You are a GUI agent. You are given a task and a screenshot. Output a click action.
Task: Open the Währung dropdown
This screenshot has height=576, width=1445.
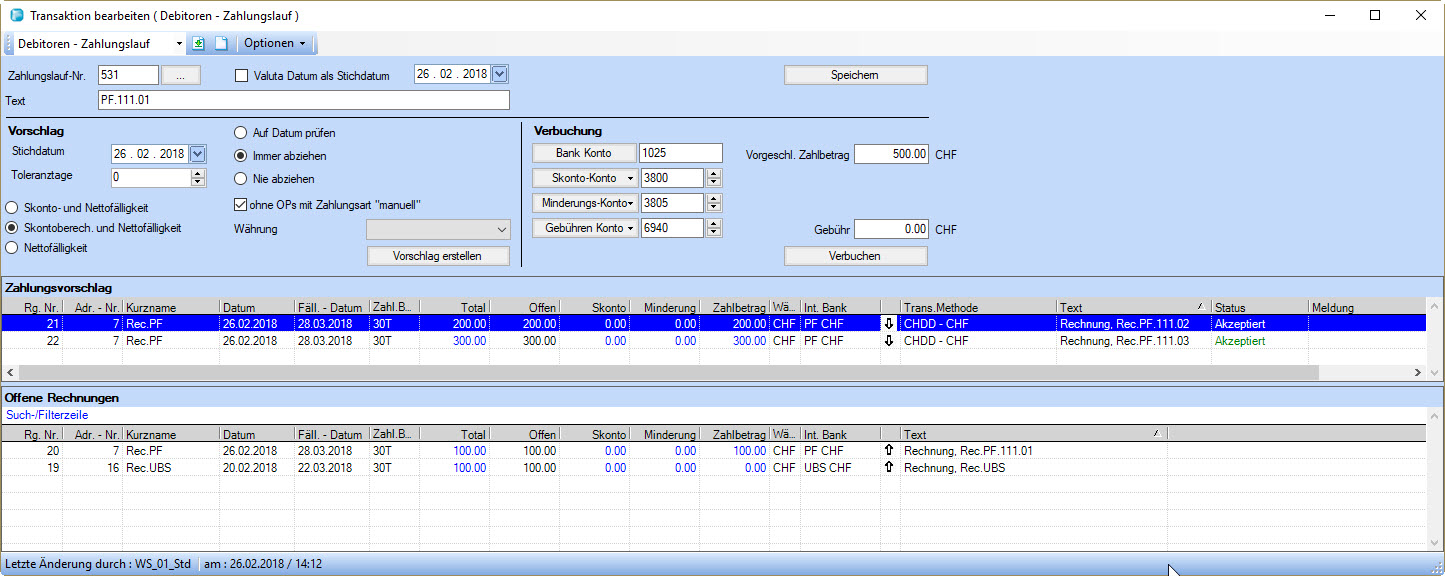[x=503, y=229]
